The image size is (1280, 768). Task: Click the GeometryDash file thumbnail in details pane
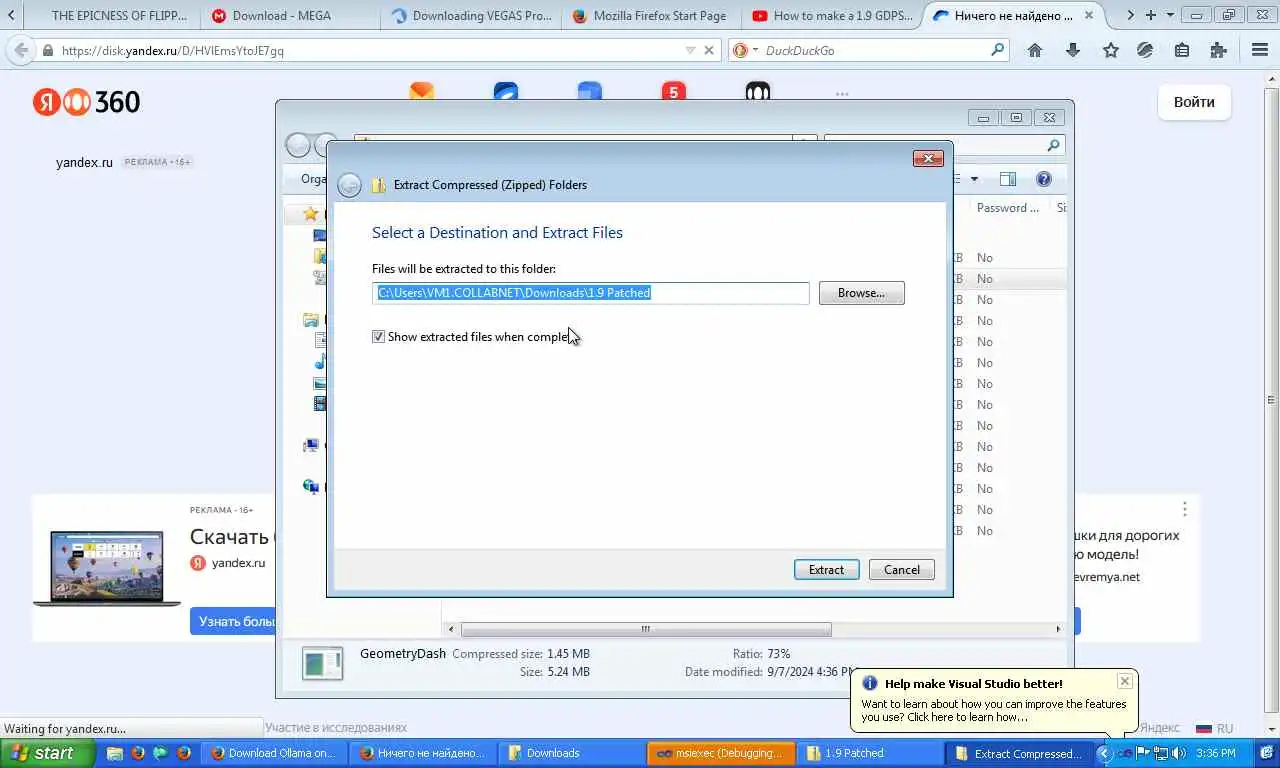coord(323,665)
